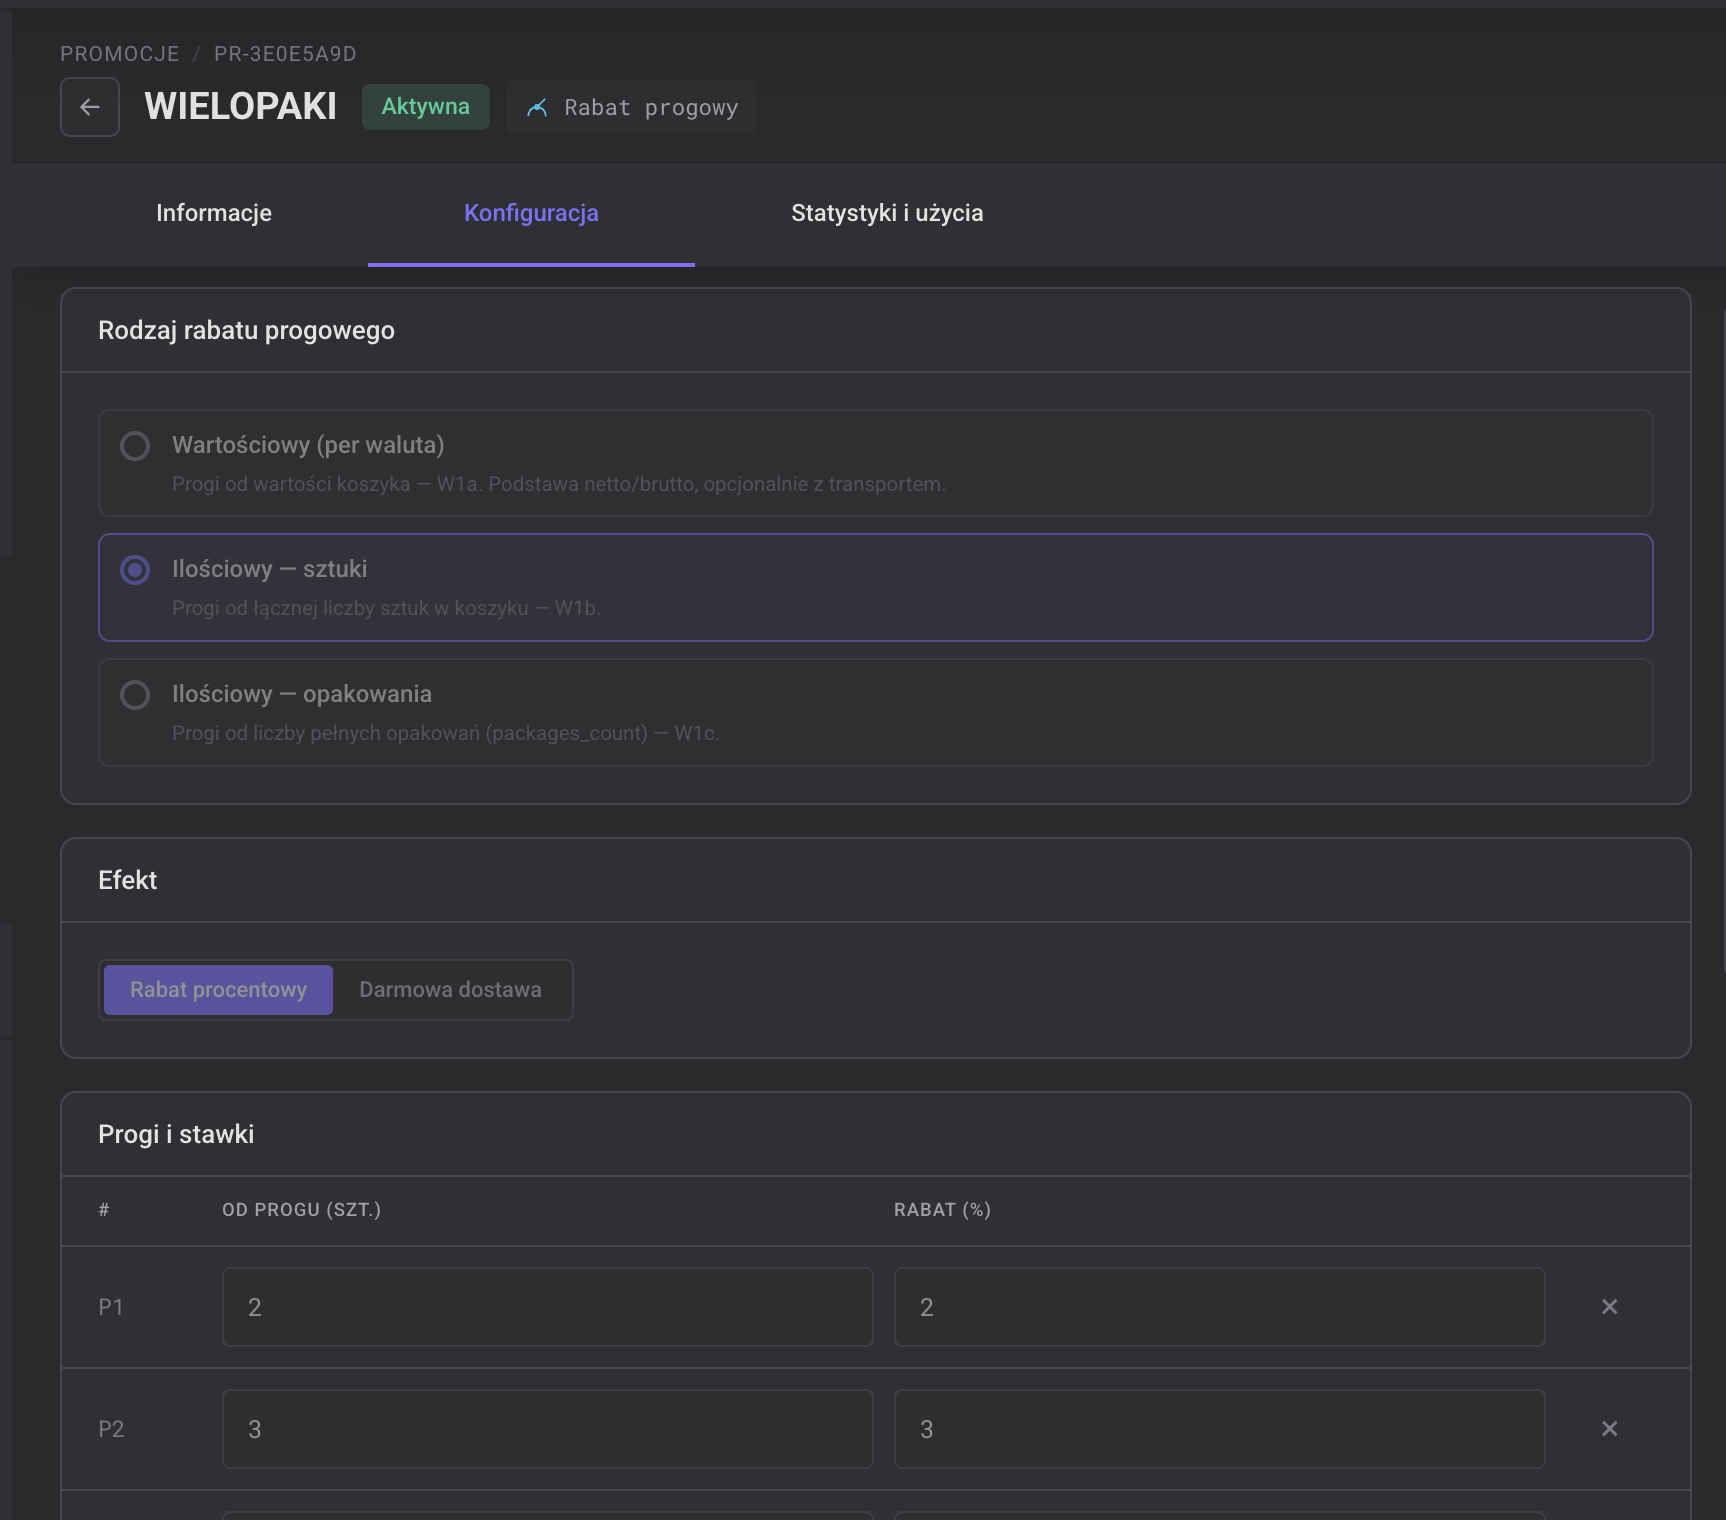Focus P1 discount percent field
The image size is (1726, 1520).
(x=1219, y=1307)
